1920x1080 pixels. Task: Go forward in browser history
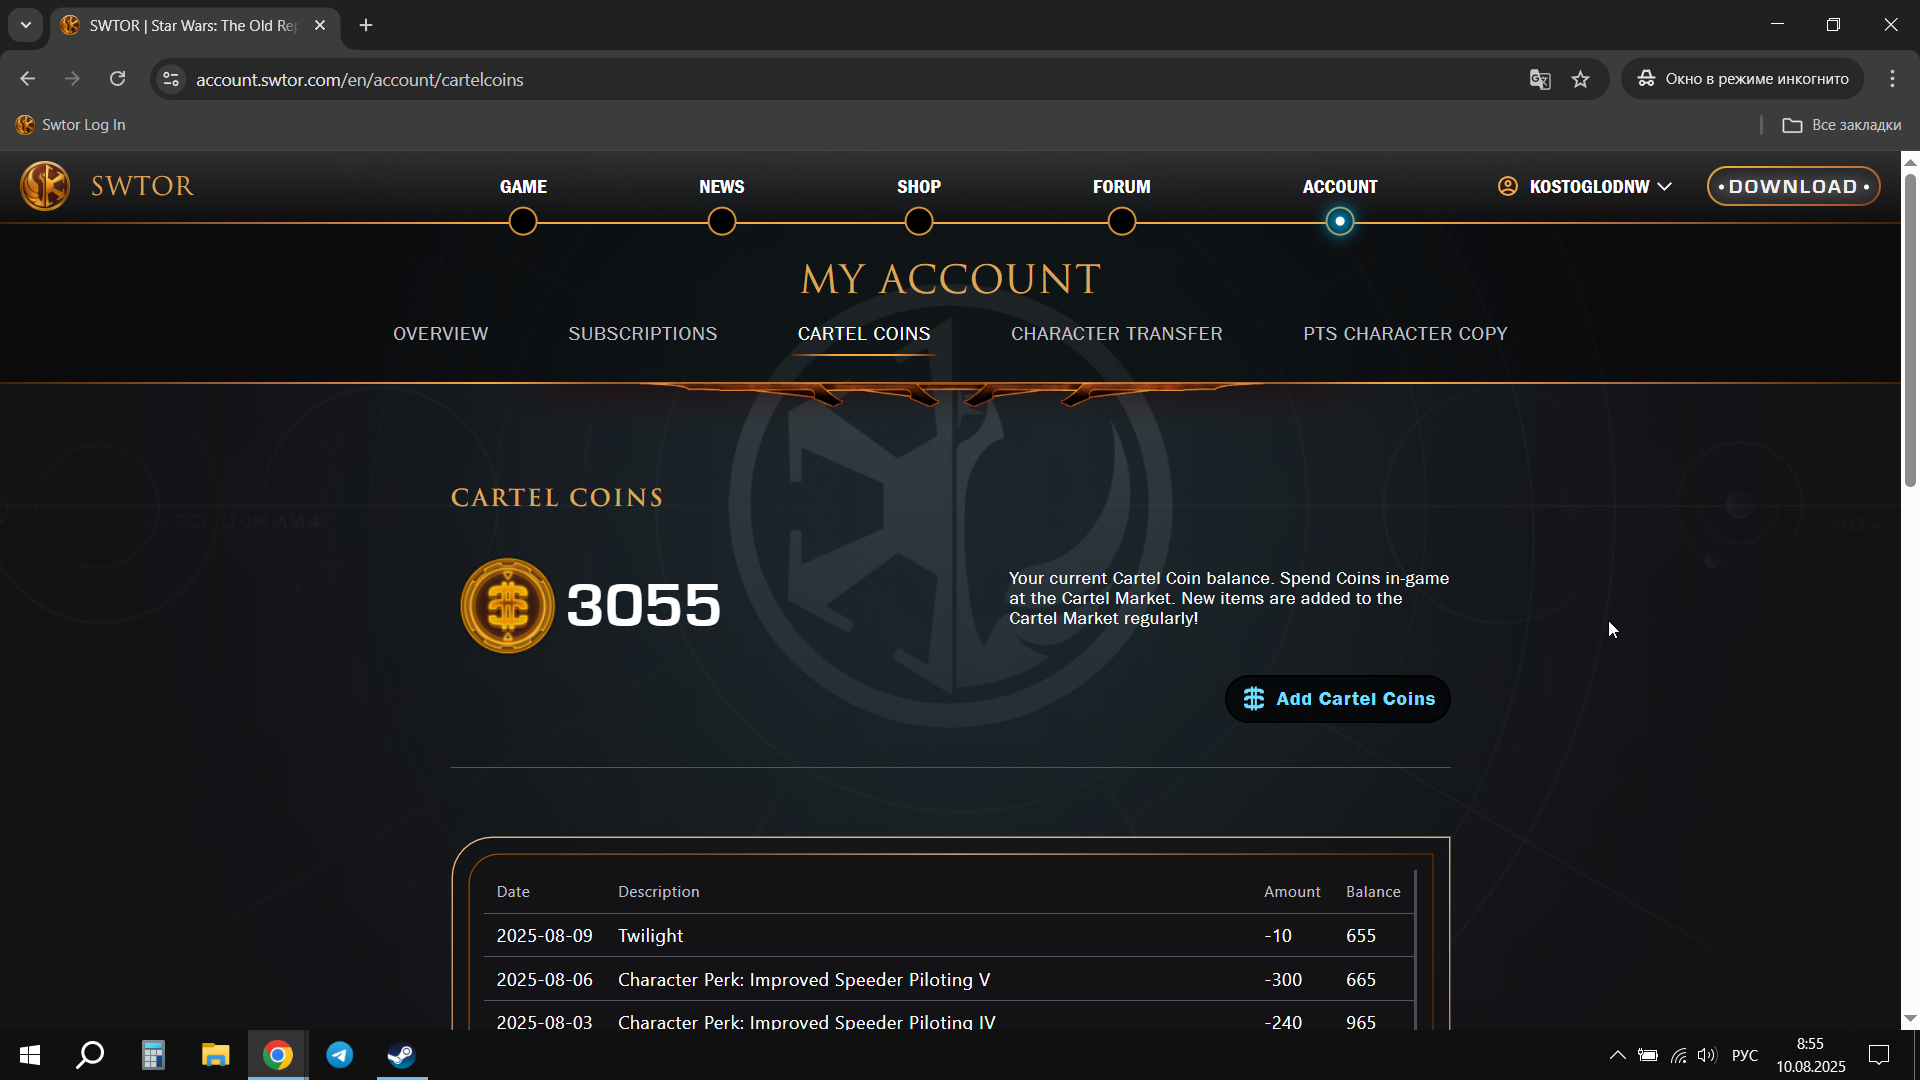click(72, 79)
